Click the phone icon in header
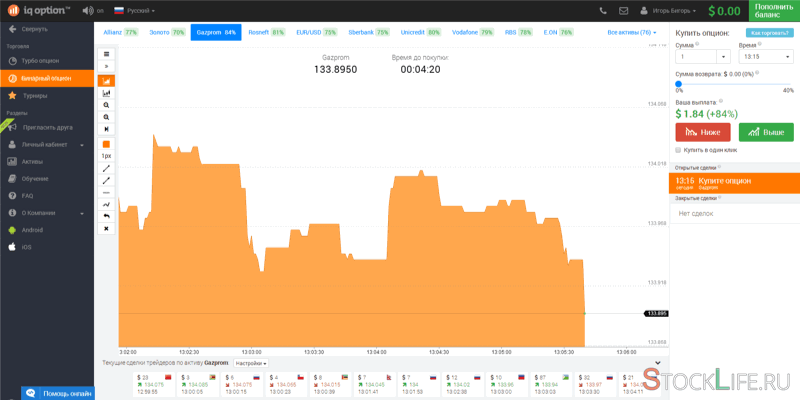The height and width of the screenshot is (400, 800). point(603,10)
